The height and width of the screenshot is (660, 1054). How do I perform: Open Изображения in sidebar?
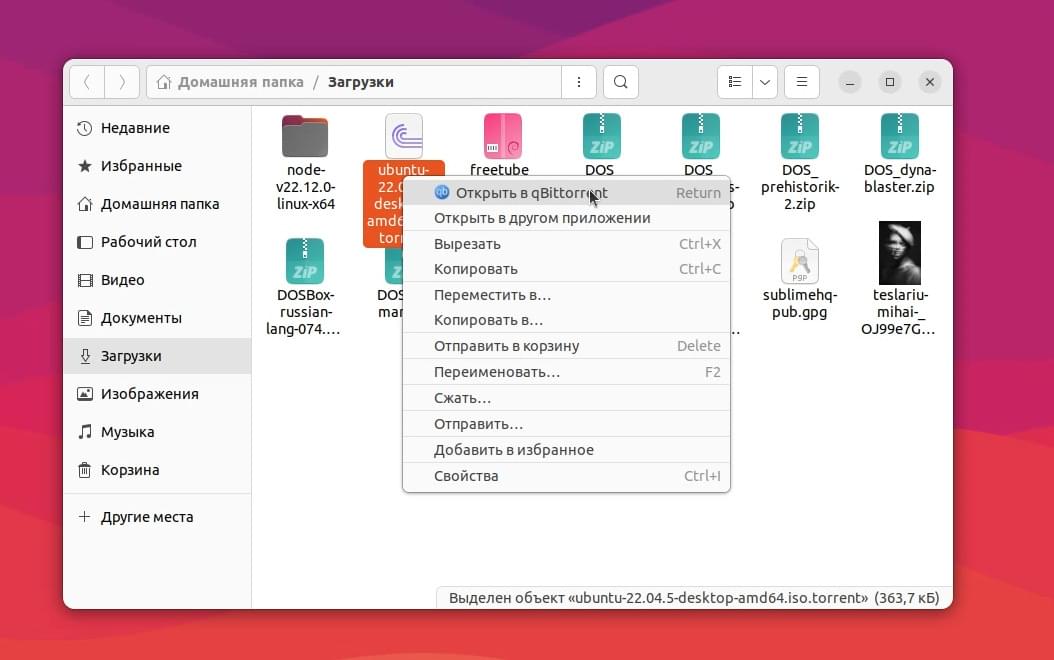157,394
